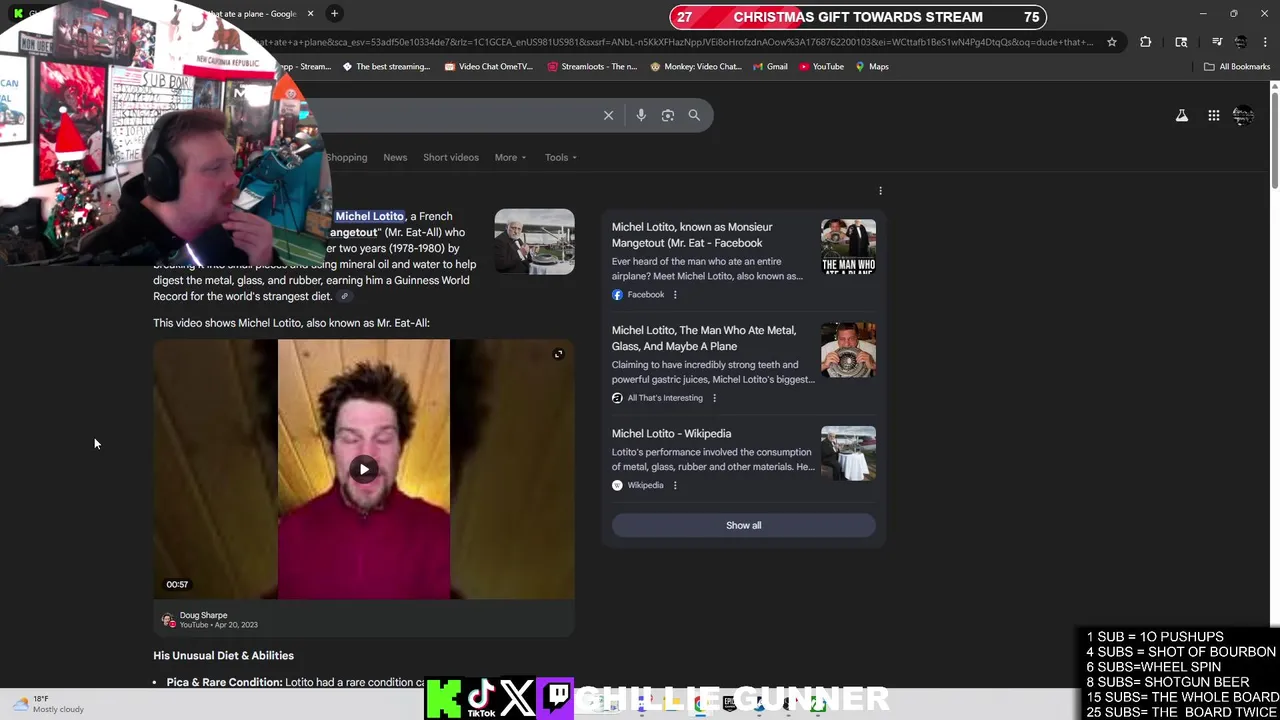The height and width of the screenshot is (720, 1280).
Task: Click the magnifier search button
Action: [694, 115]
